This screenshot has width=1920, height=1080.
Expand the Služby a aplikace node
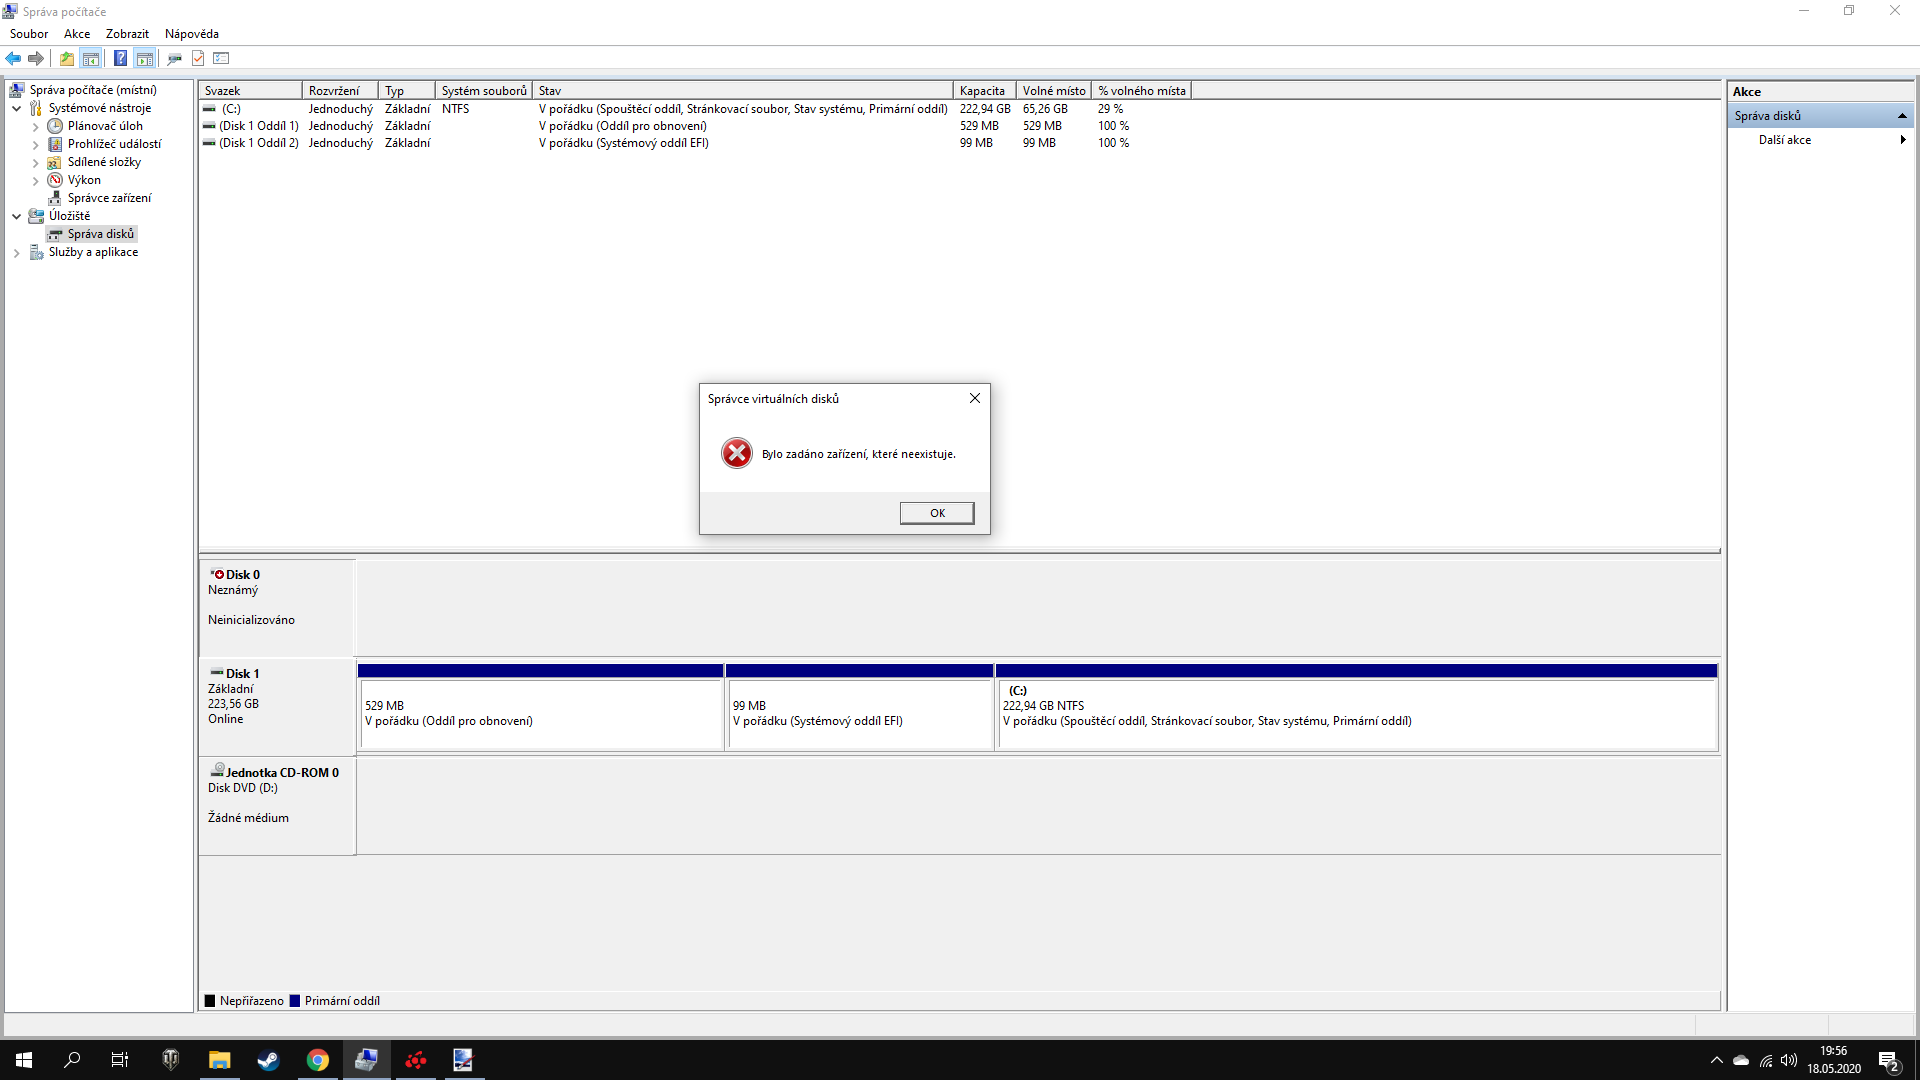pyautogui.click(x=17, y=253)
